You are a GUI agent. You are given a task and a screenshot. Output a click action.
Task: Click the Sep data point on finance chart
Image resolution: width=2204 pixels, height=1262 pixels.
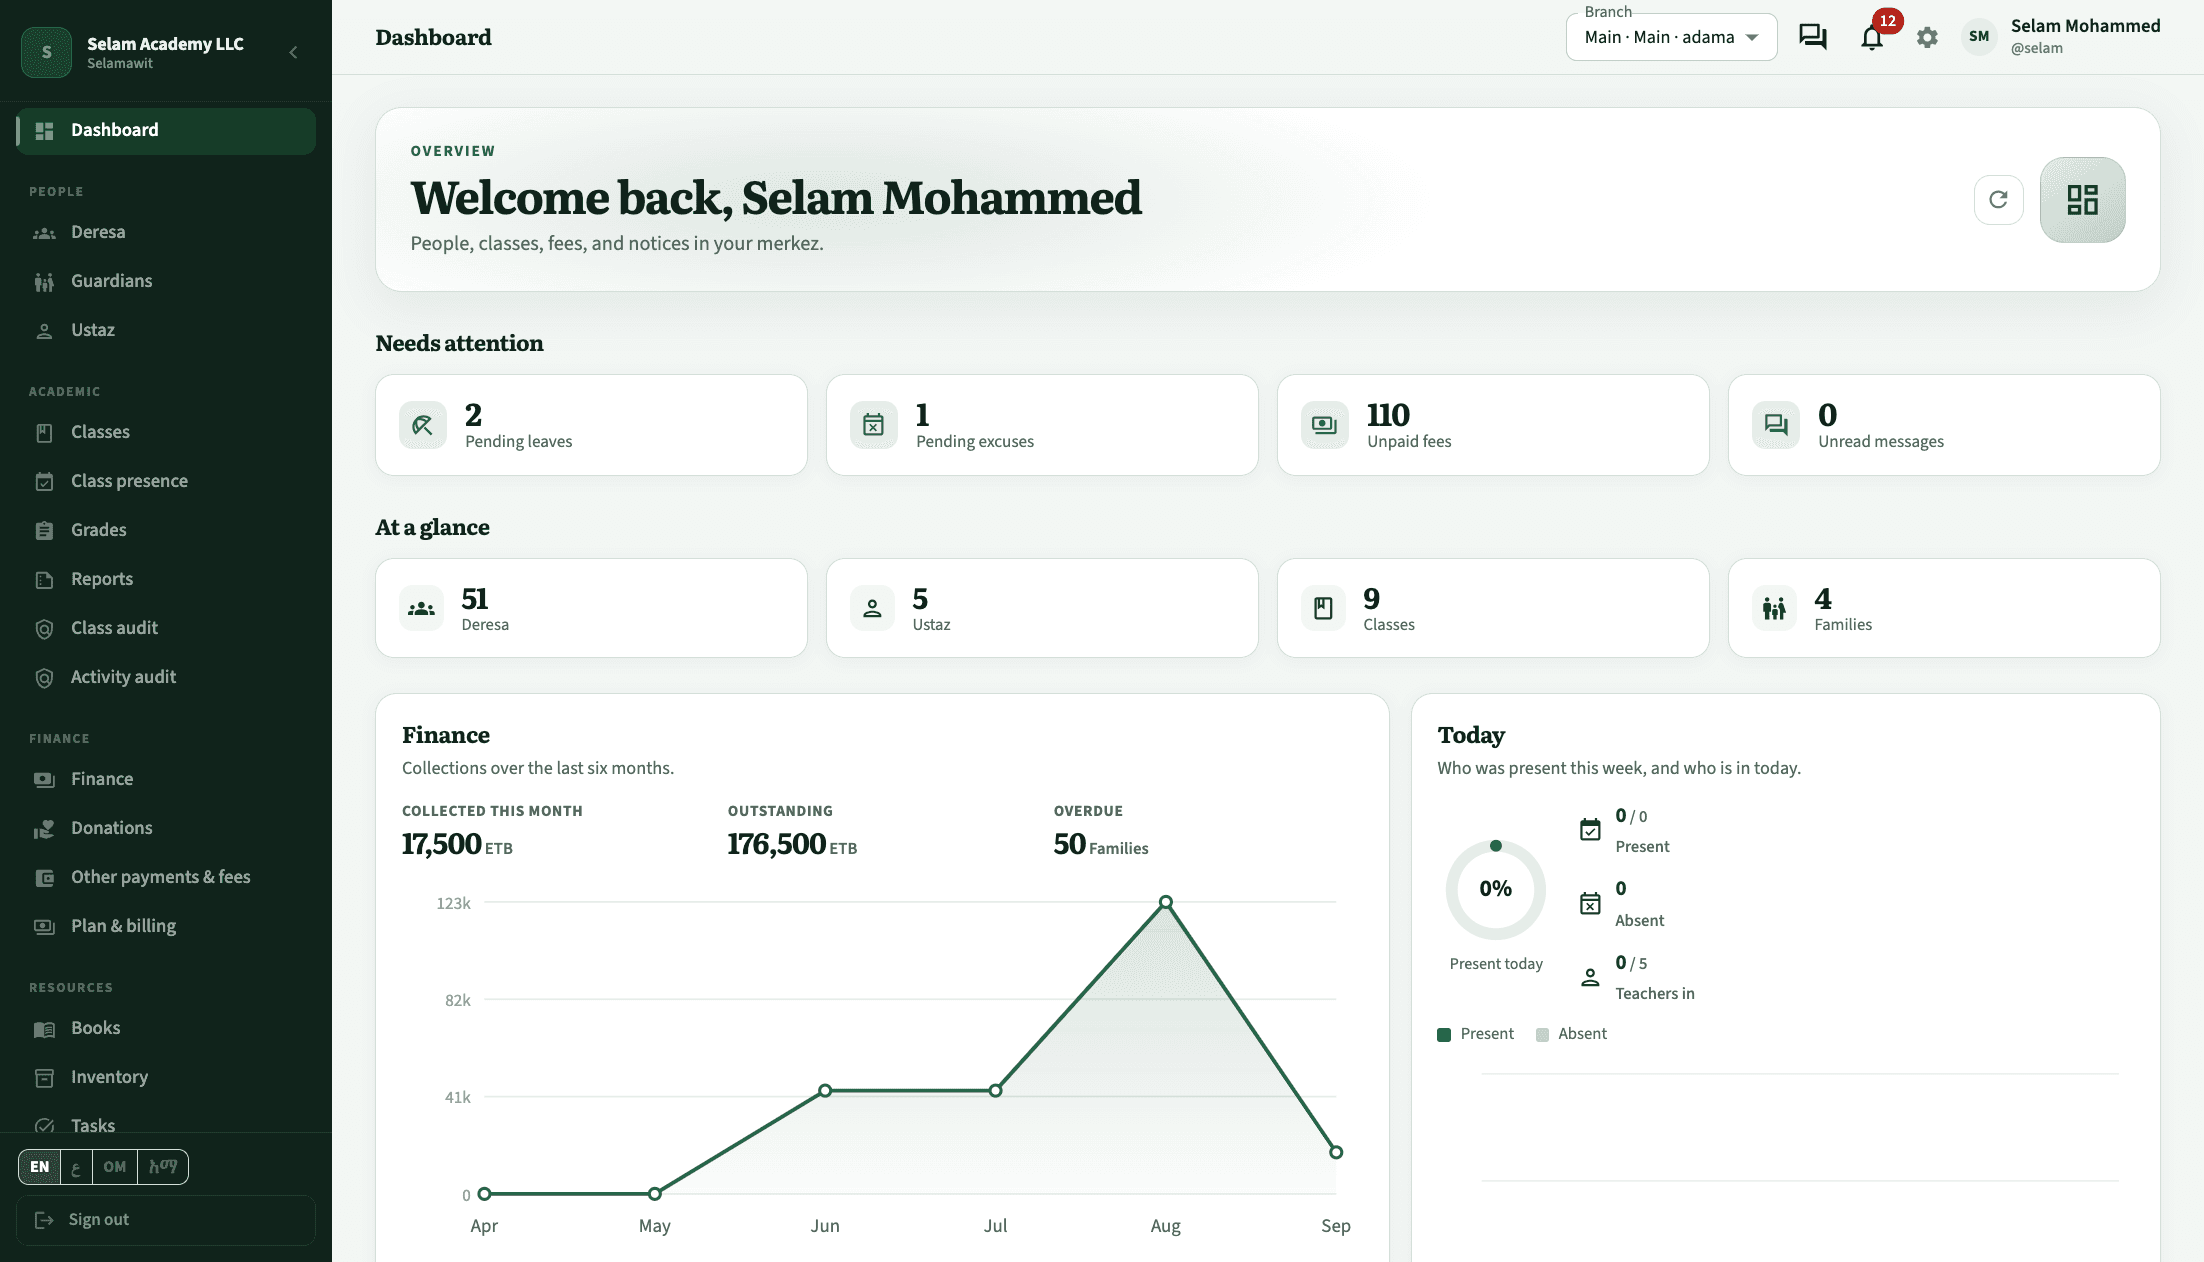point(1336,1152)
